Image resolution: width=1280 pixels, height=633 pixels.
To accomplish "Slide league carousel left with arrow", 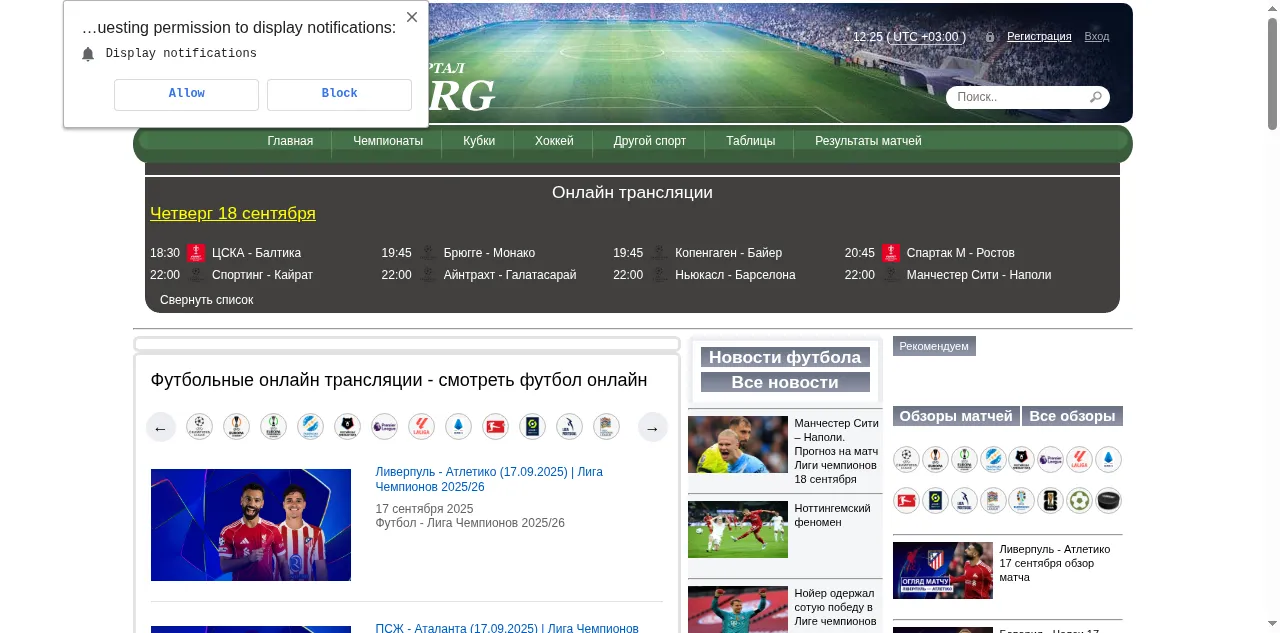I will pyautogui.click(x=160, y=428).
